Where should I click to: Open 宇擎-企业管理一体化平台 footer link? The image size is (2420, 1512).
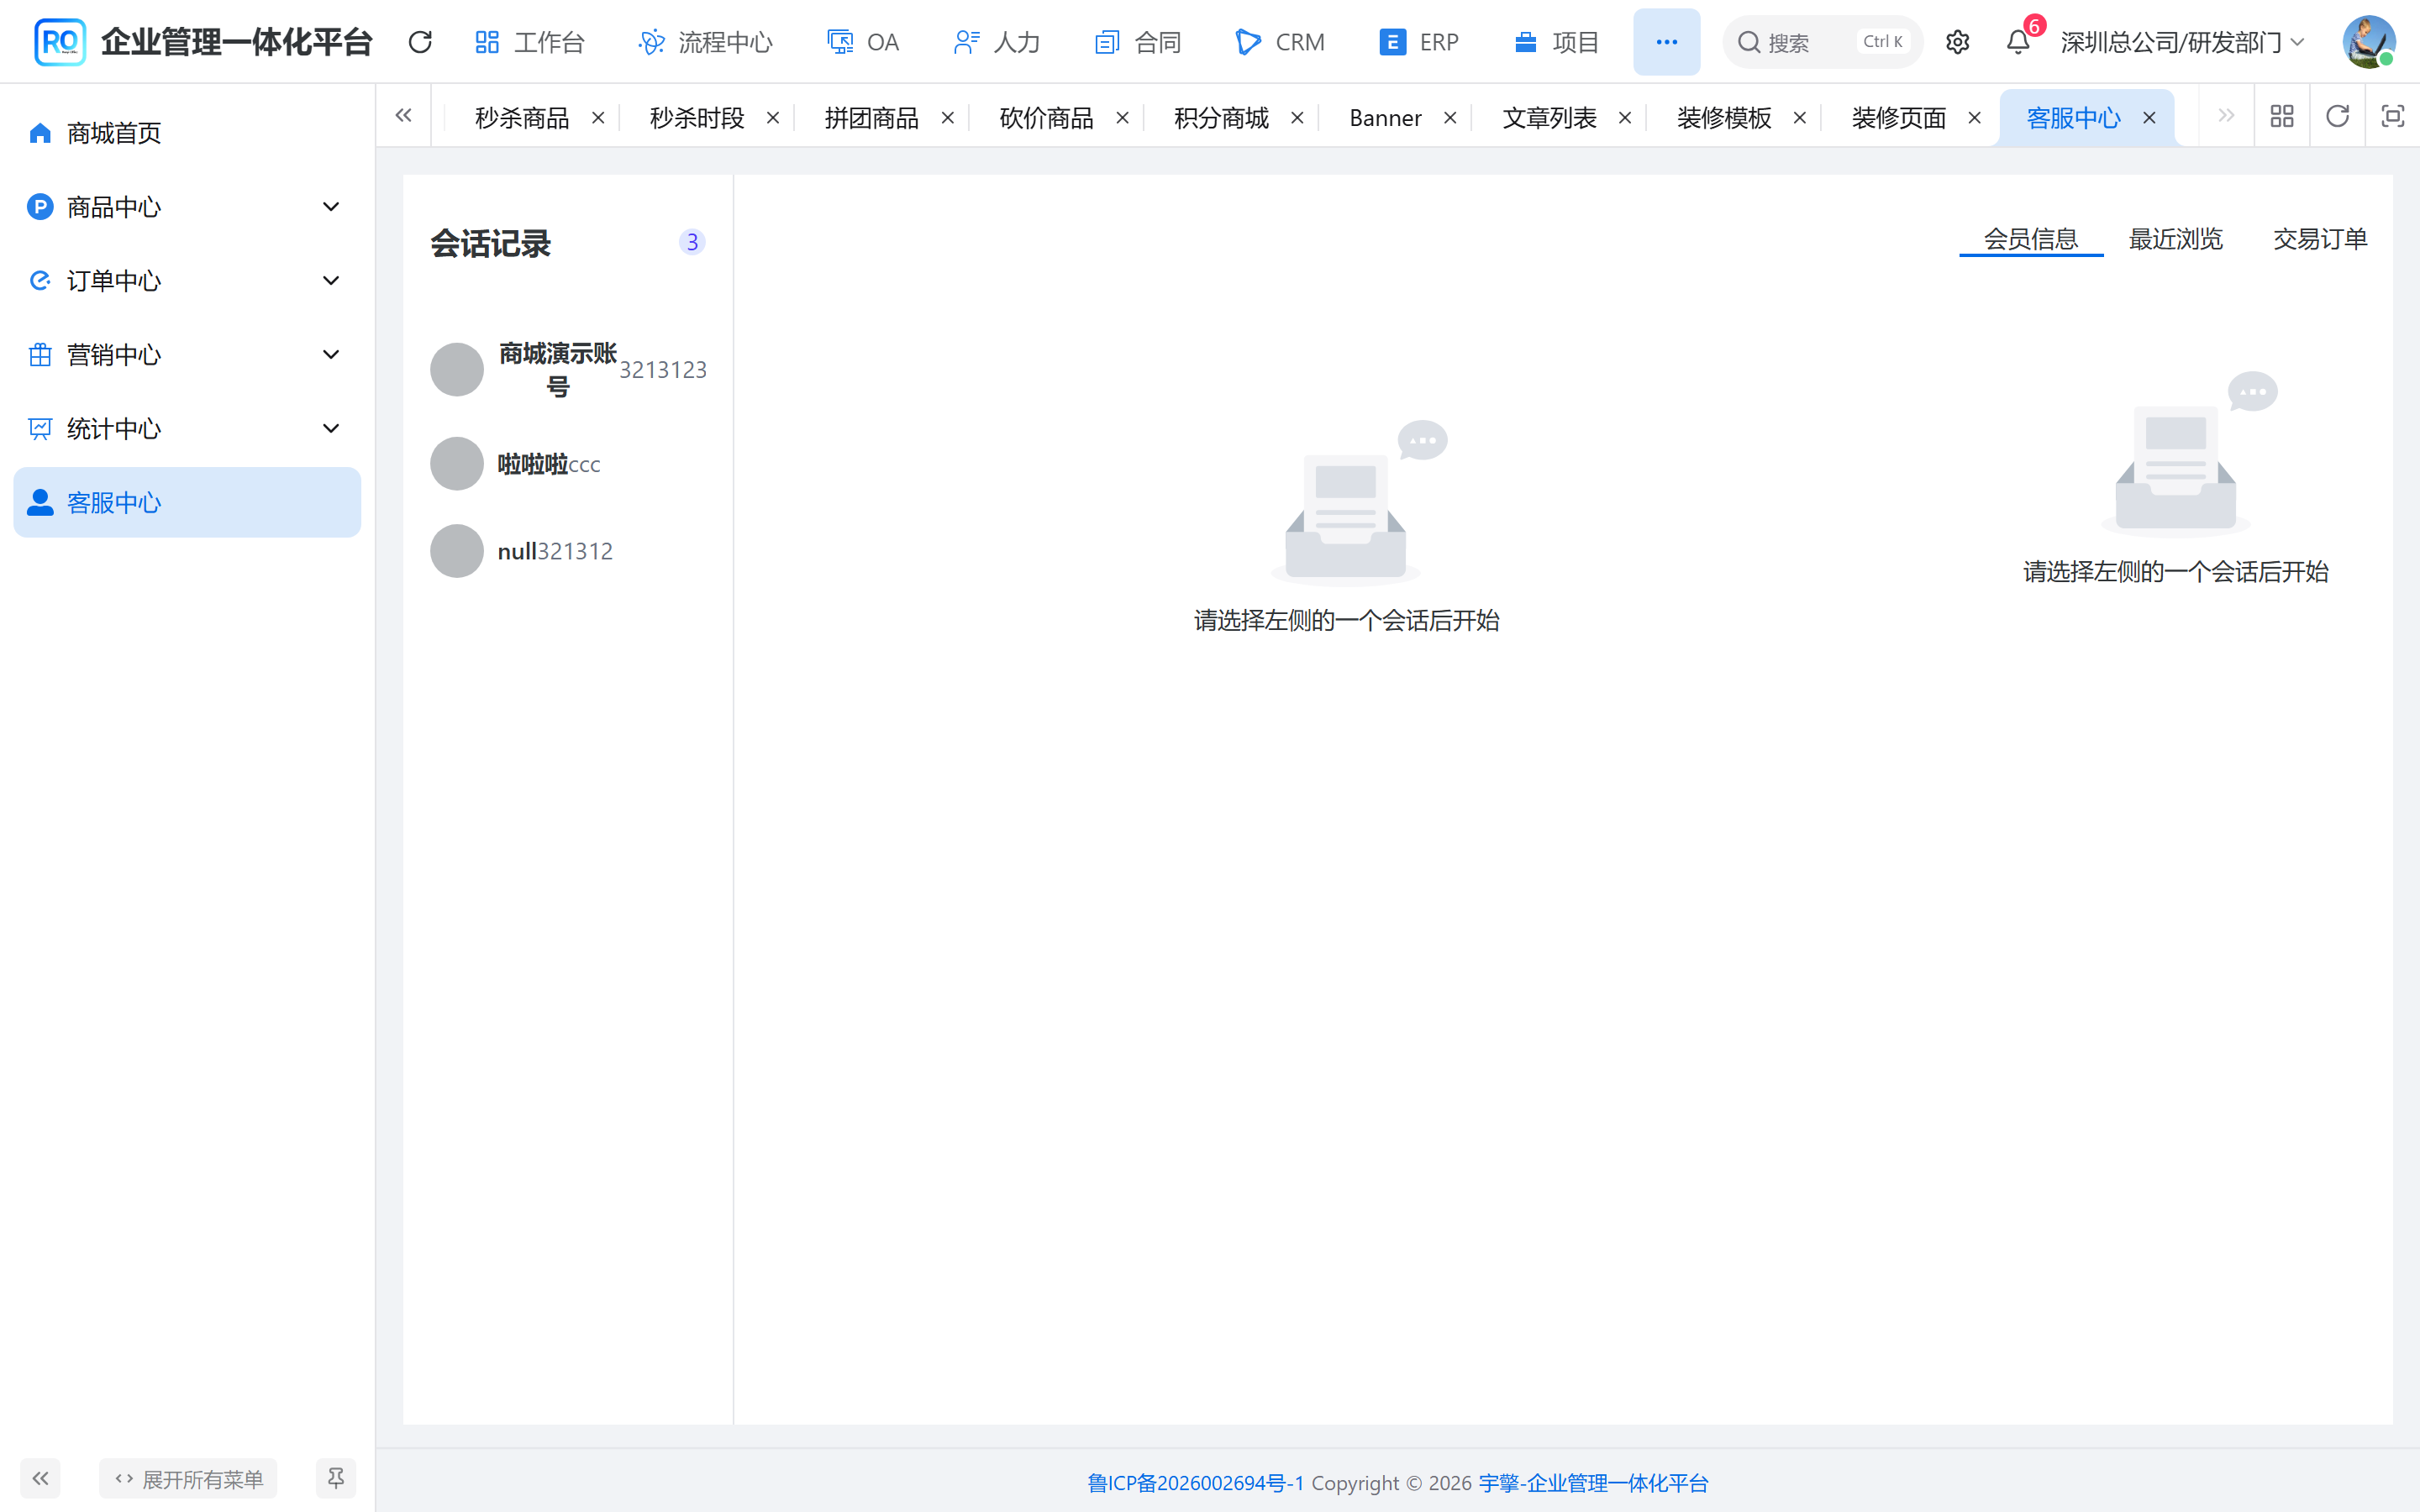1593,1483
